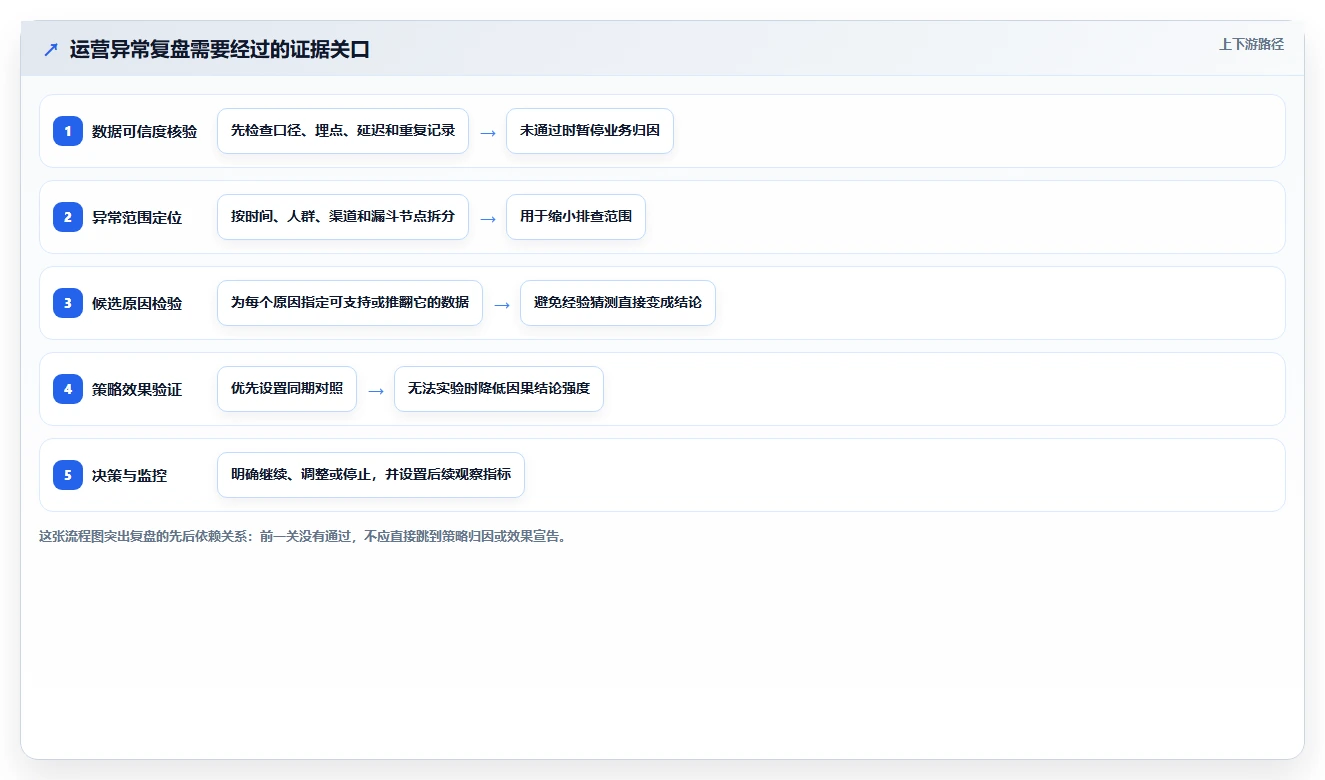Viewport: 1325px width, 780px height.
Task: Click the 异常范围定位 step label
Action: point(137,217)
